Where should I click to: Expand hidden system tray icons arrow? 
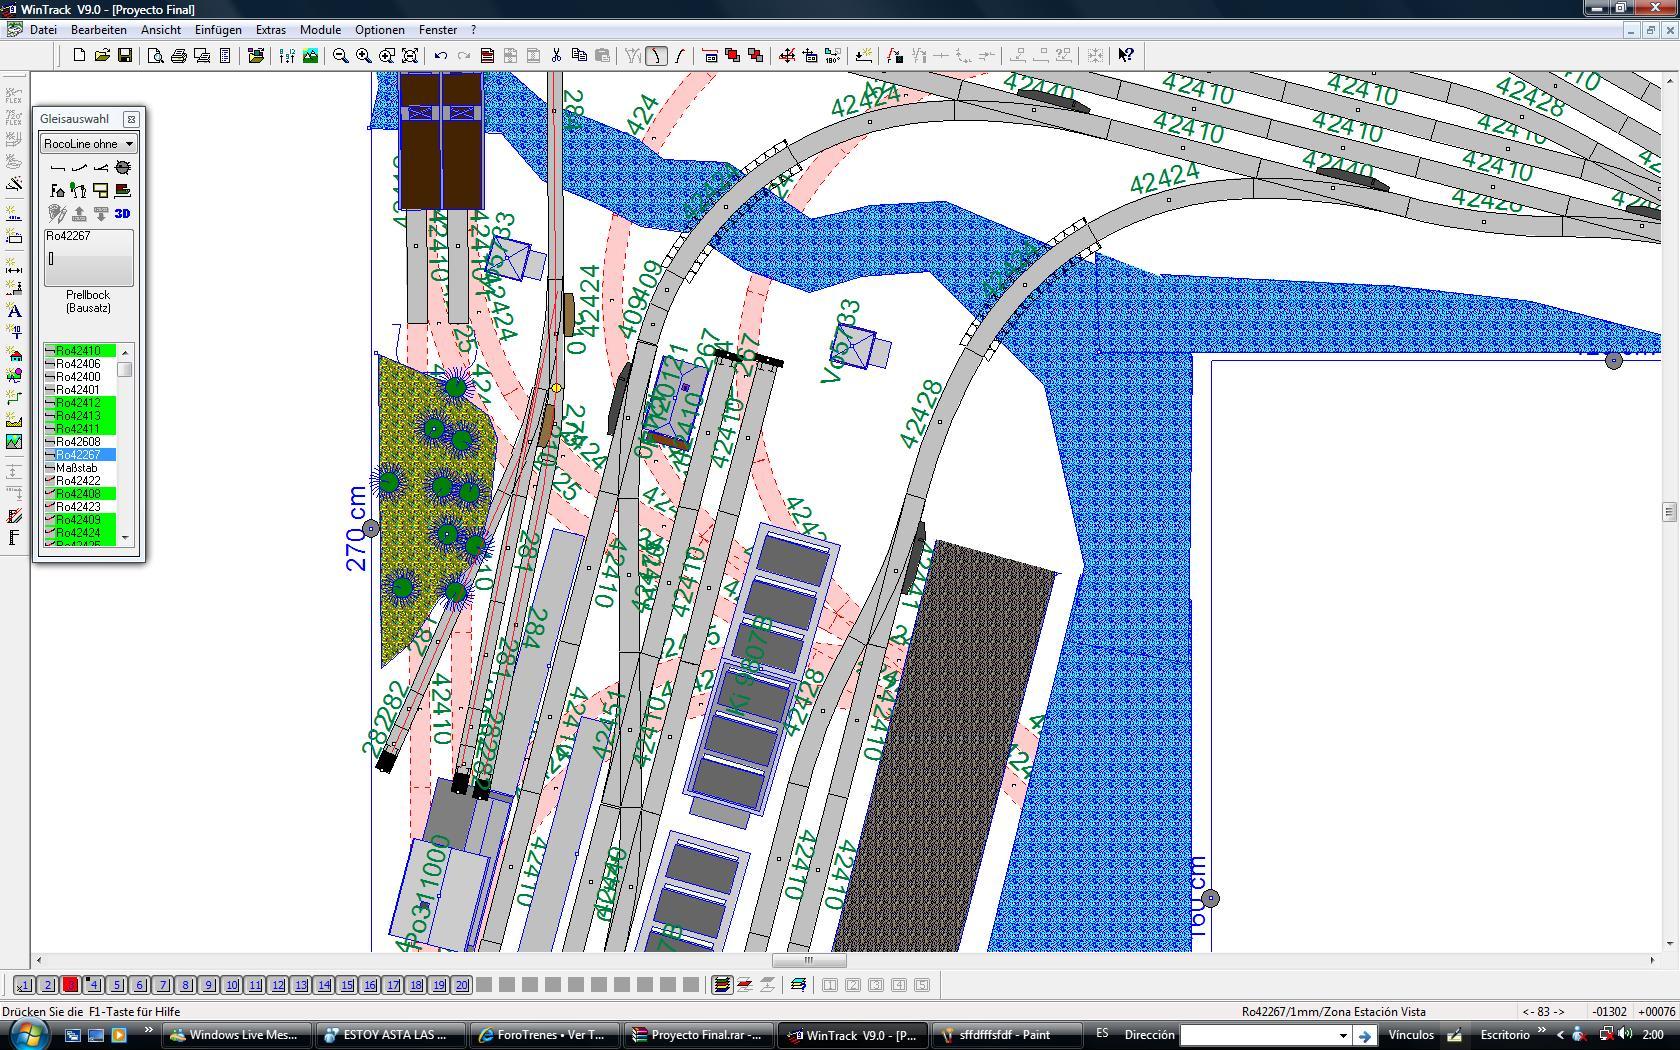click(x=1560, y=1035)
